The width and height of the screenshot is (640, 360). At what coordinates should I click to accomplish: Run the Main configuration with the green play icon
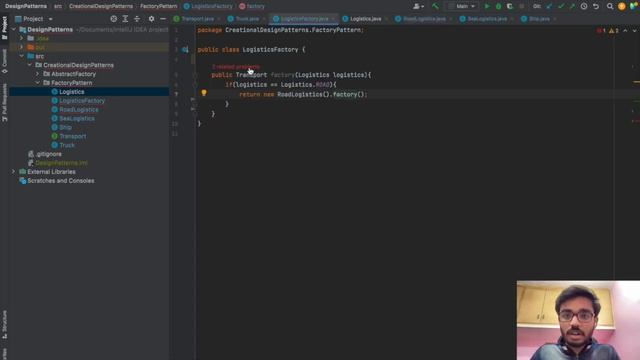487,6
